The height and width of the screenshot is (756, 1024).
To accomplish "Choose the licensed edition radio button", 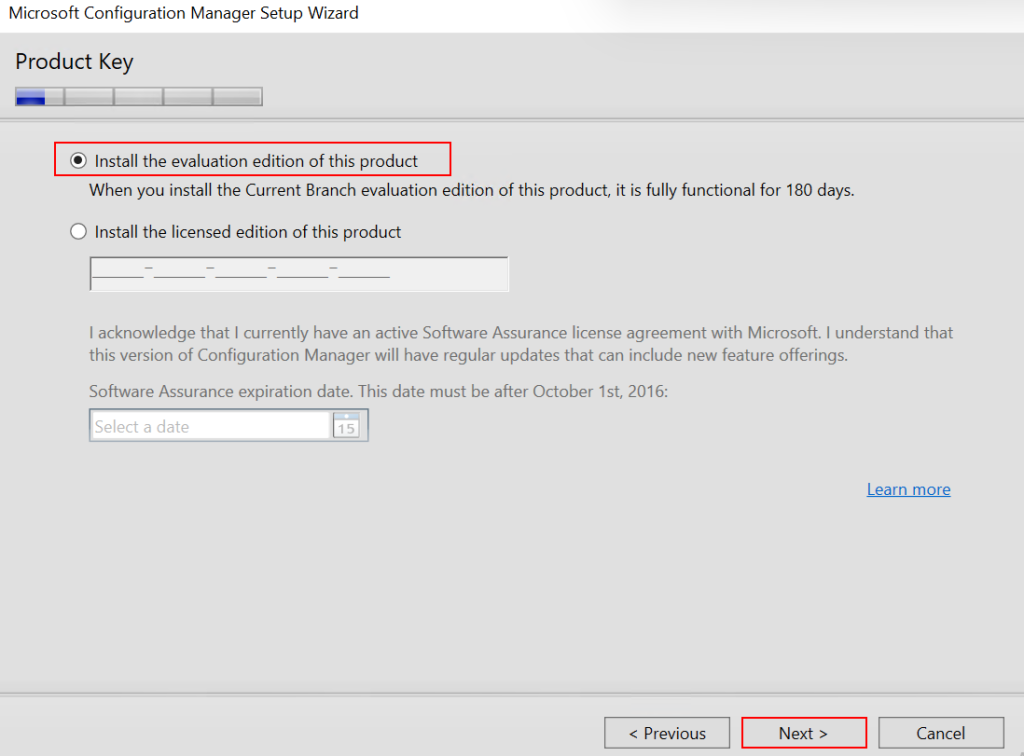I will (x=78, y=232).
